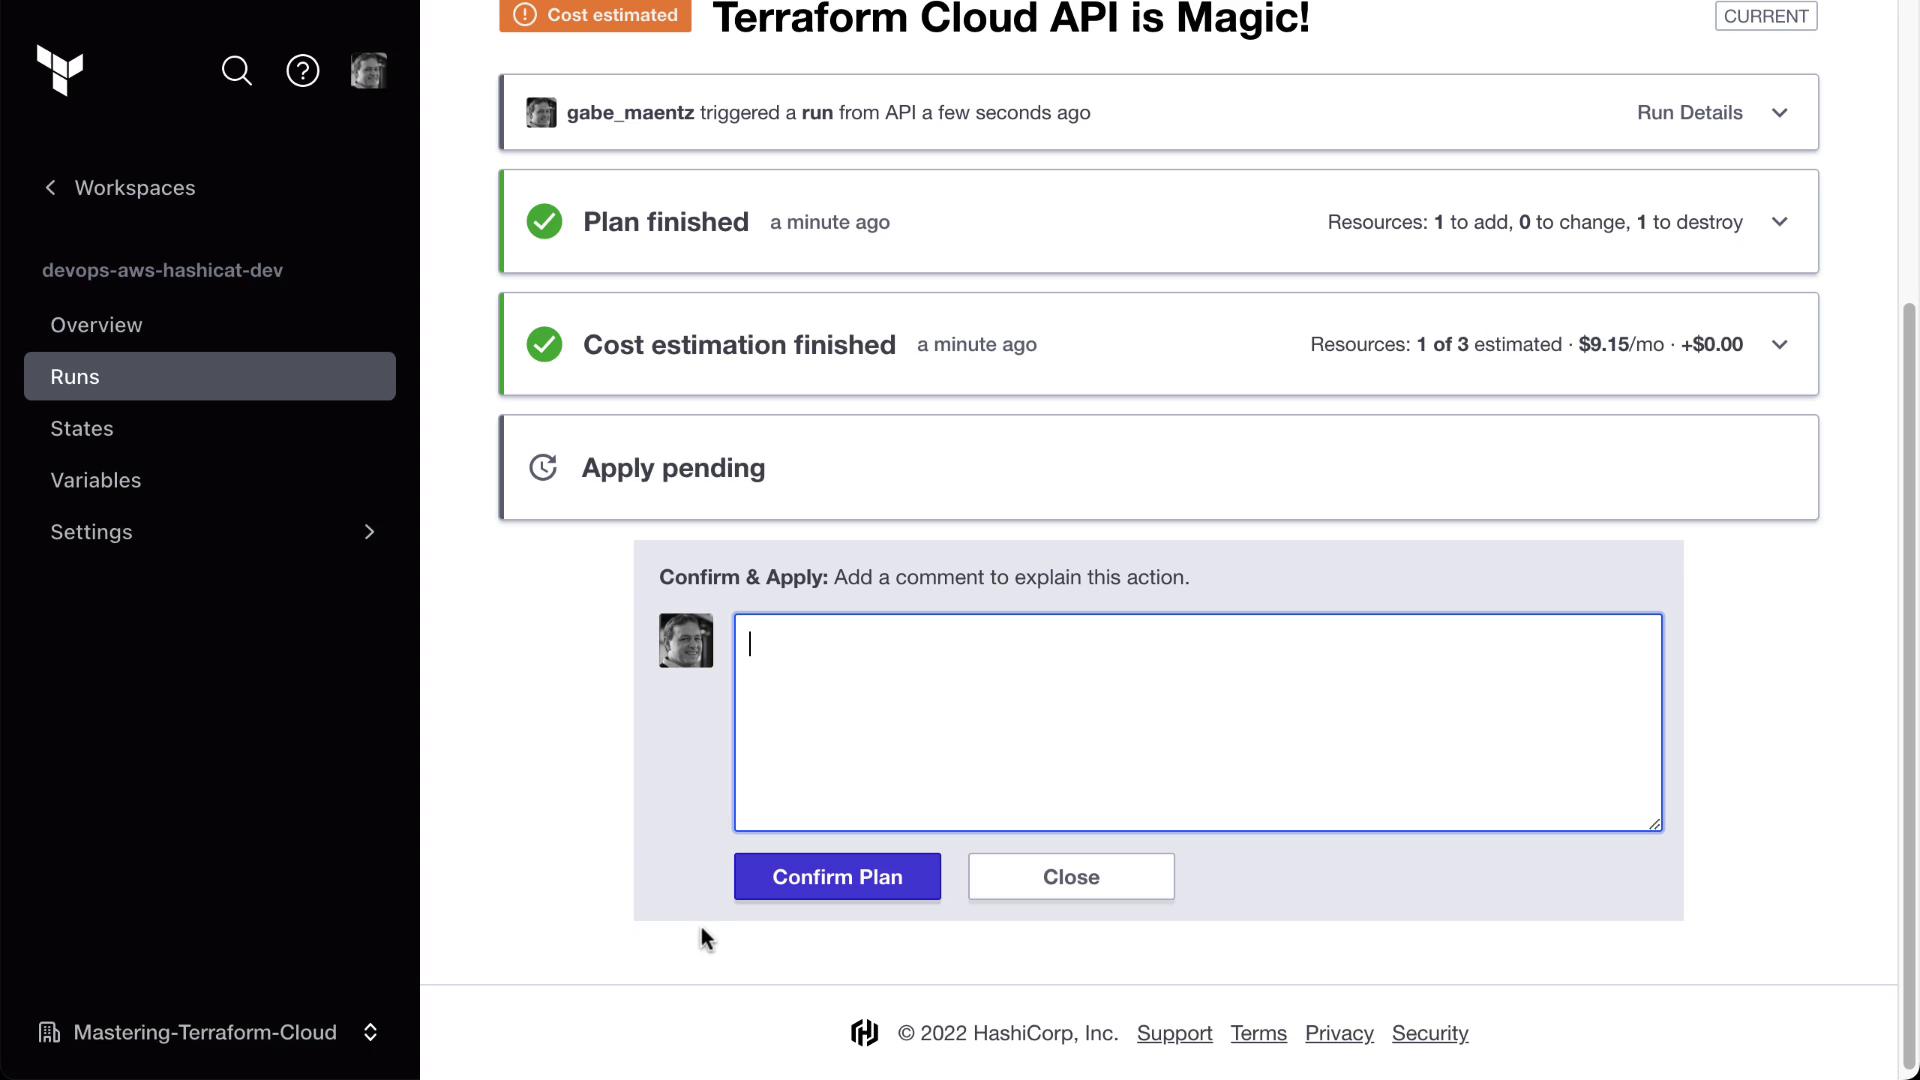Click the Plan finished green checkmark
Screen dimensions: 1920x1080
coord(545,222)
